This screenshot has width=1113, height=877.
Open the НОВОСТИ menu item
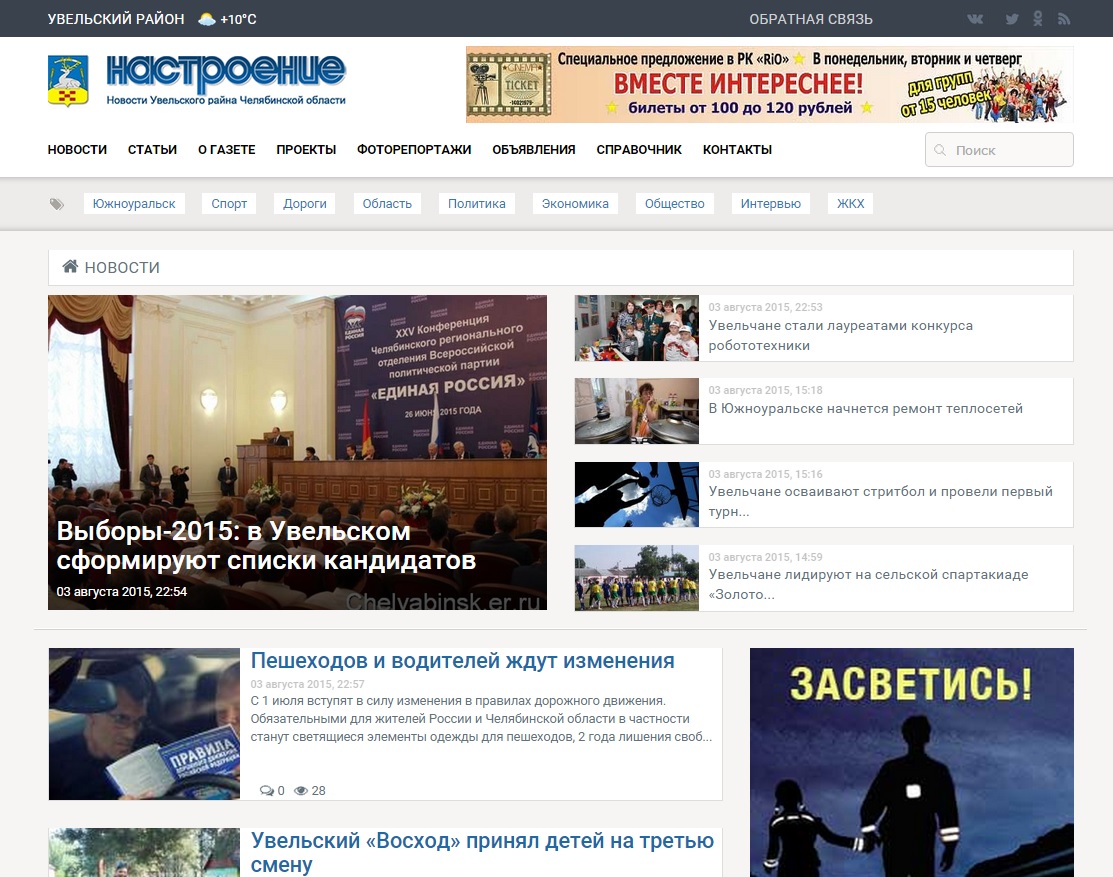[77, 150]
